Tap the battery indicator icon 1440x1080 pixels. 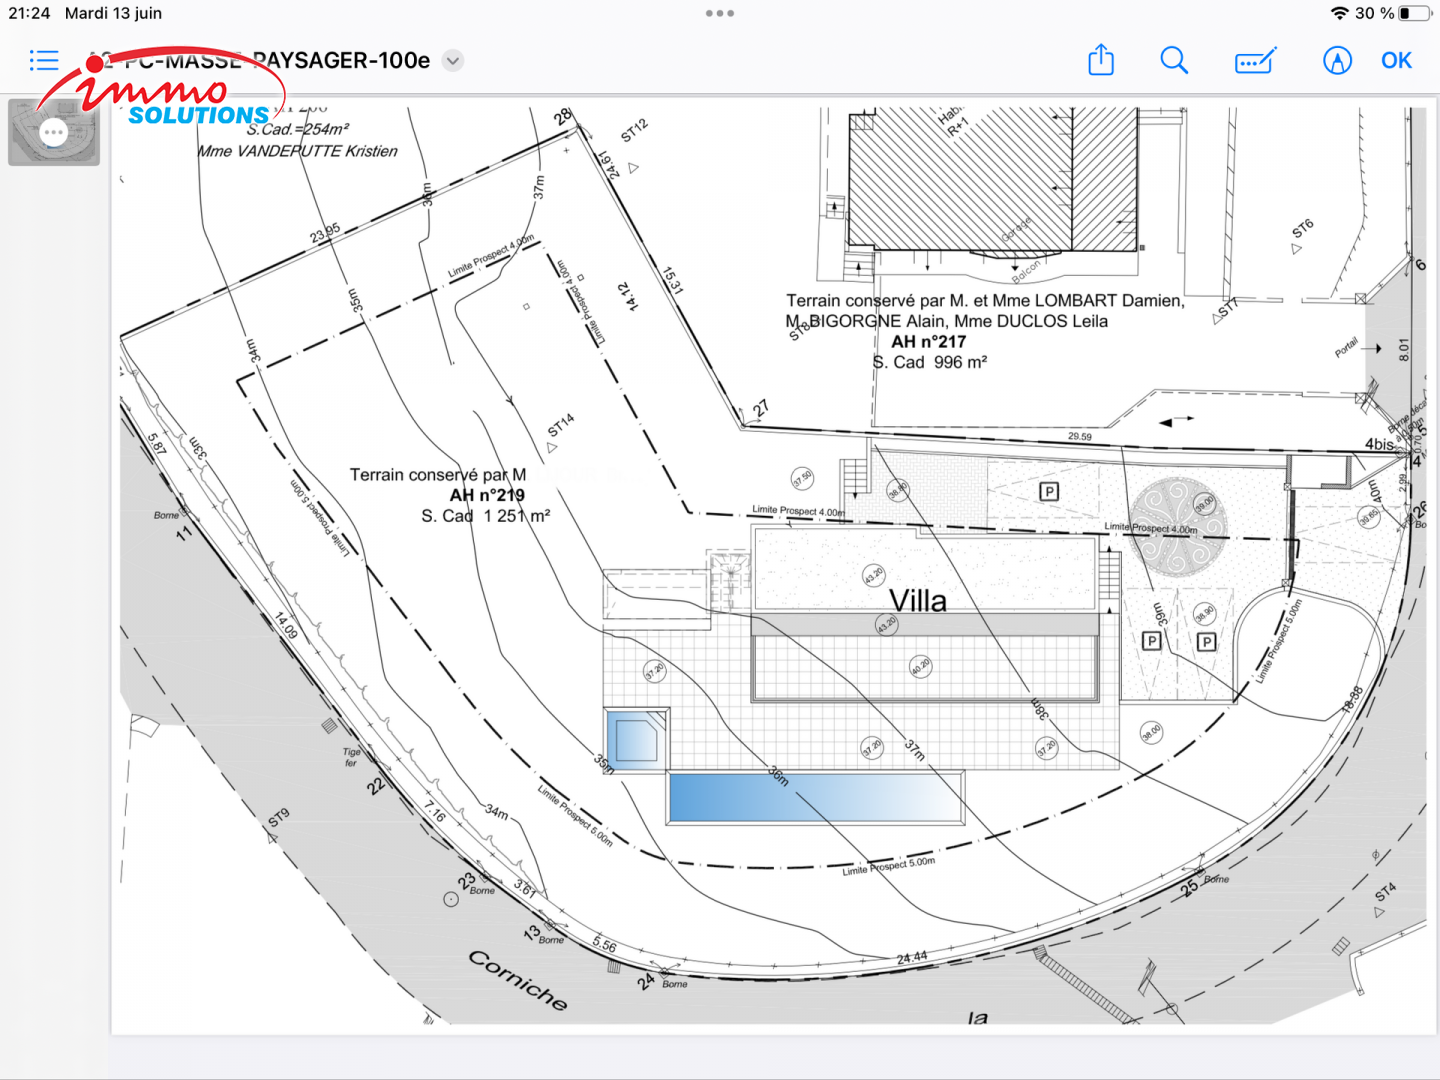tap(1414, 13)
